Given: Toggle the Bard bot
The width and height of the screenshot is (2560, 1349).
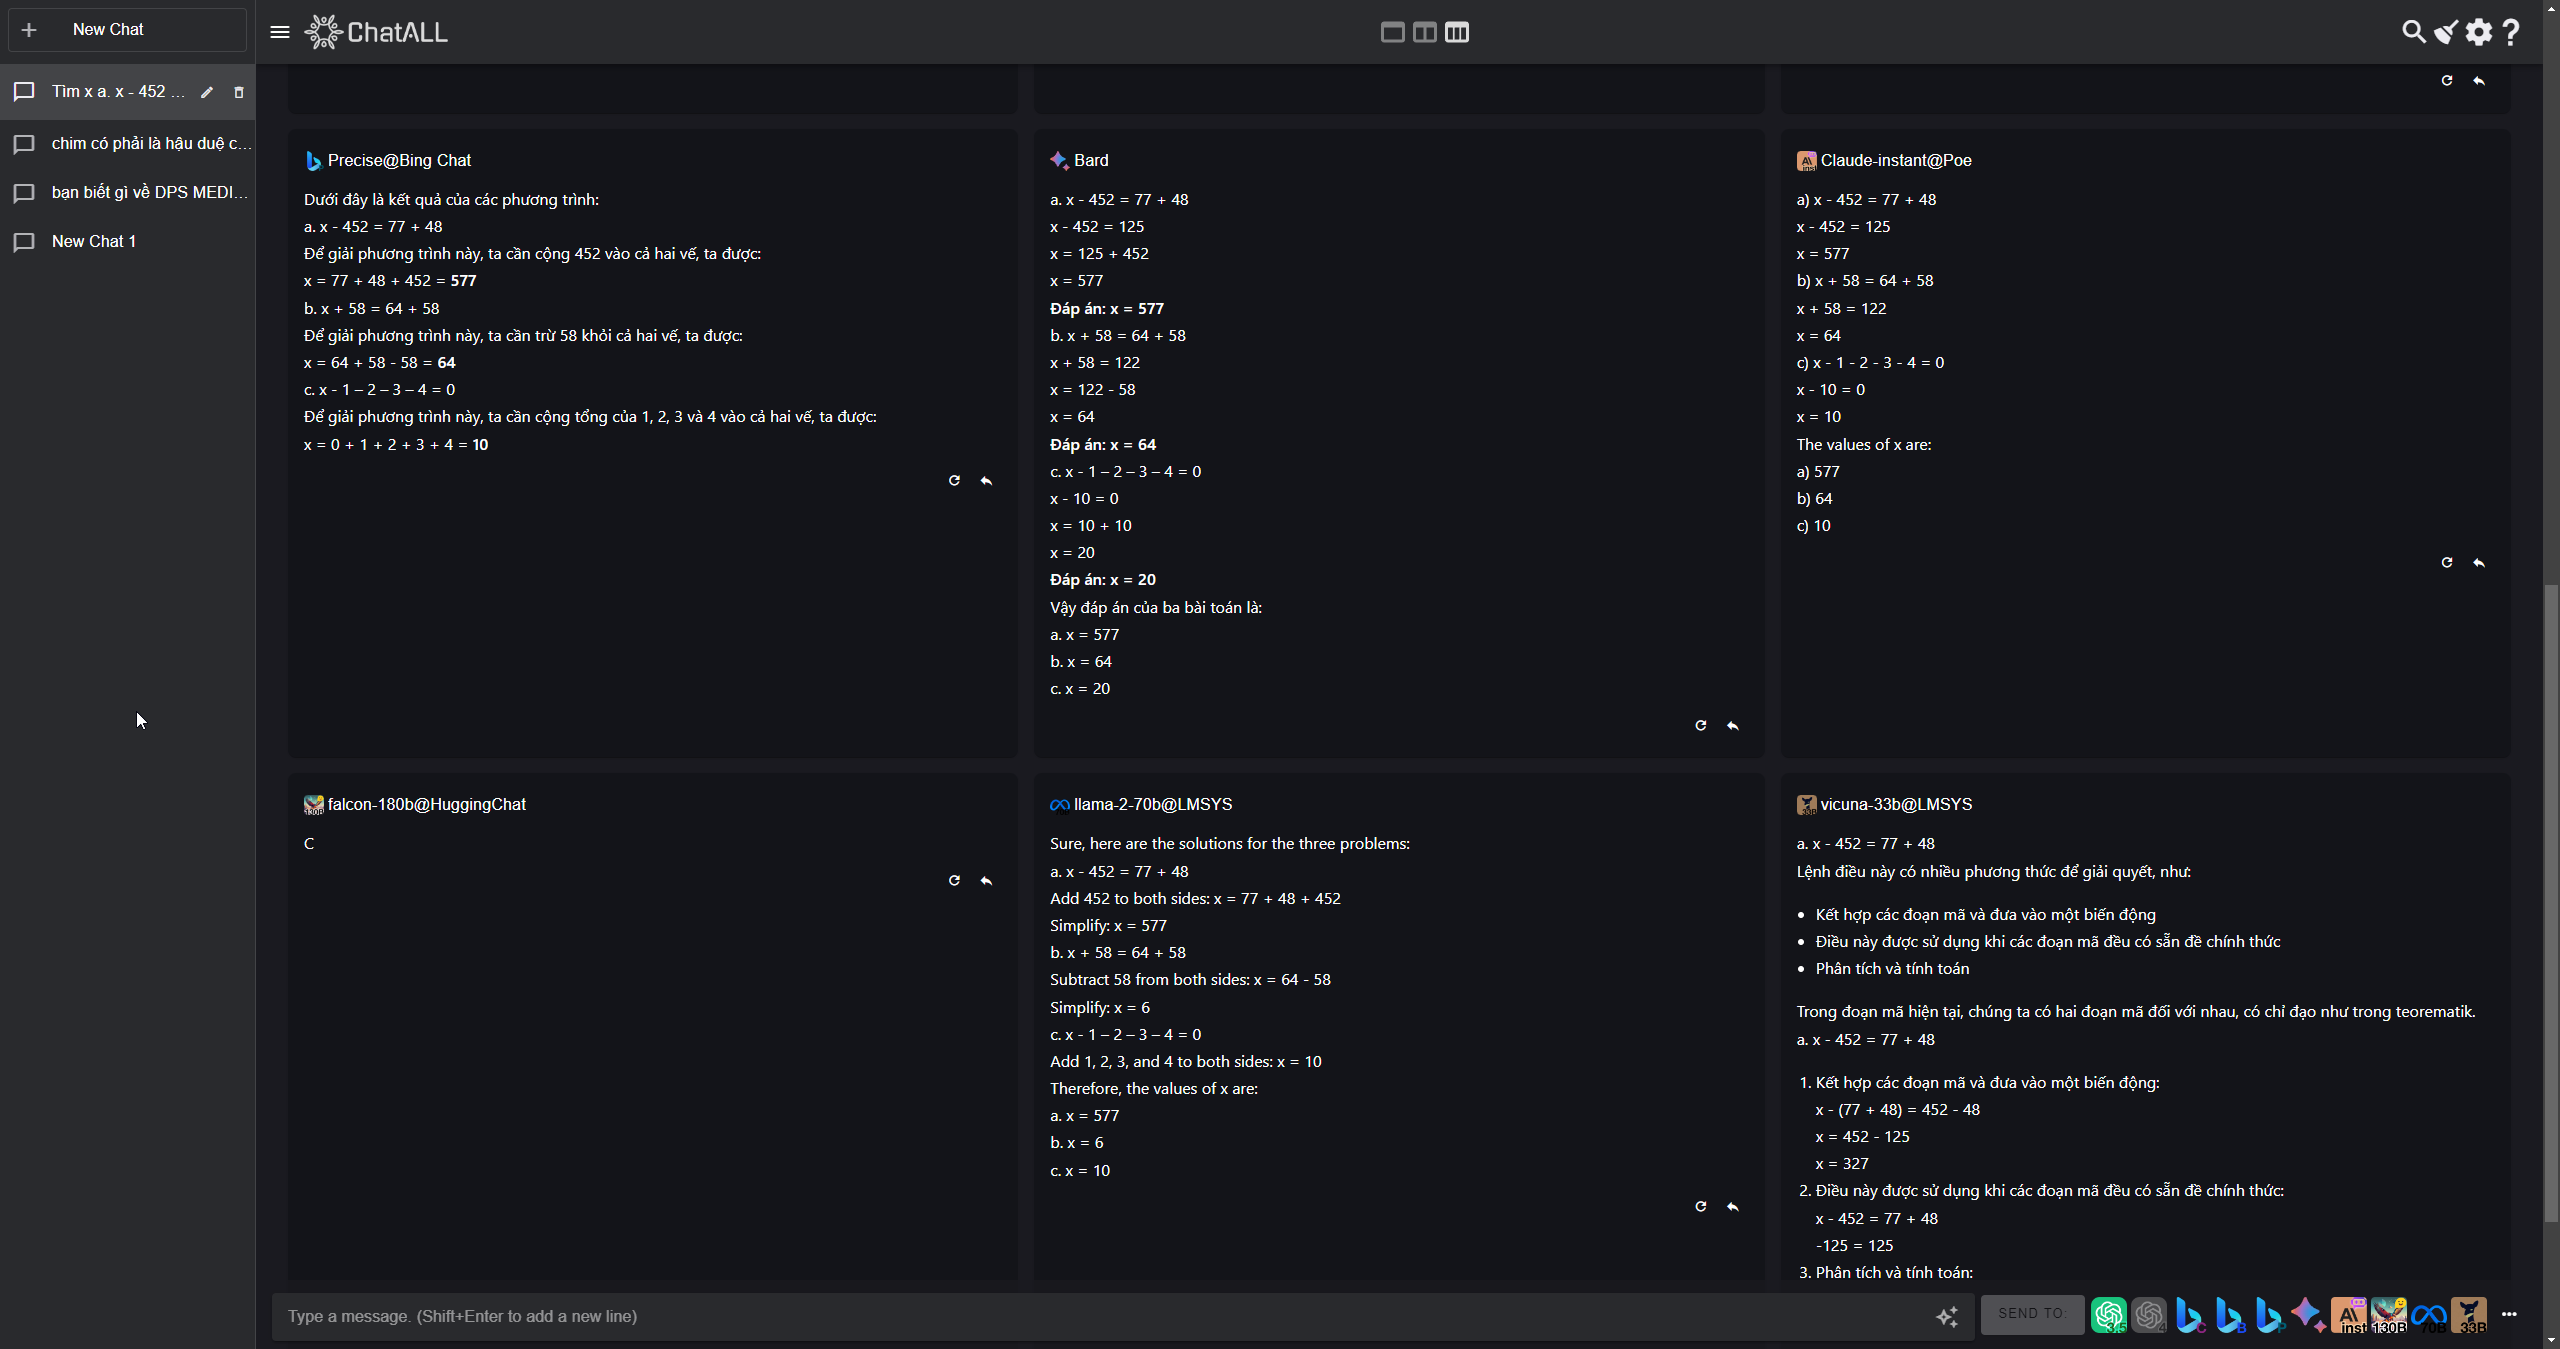Looking at the screenshot, I should (x=2308, y=1315).
